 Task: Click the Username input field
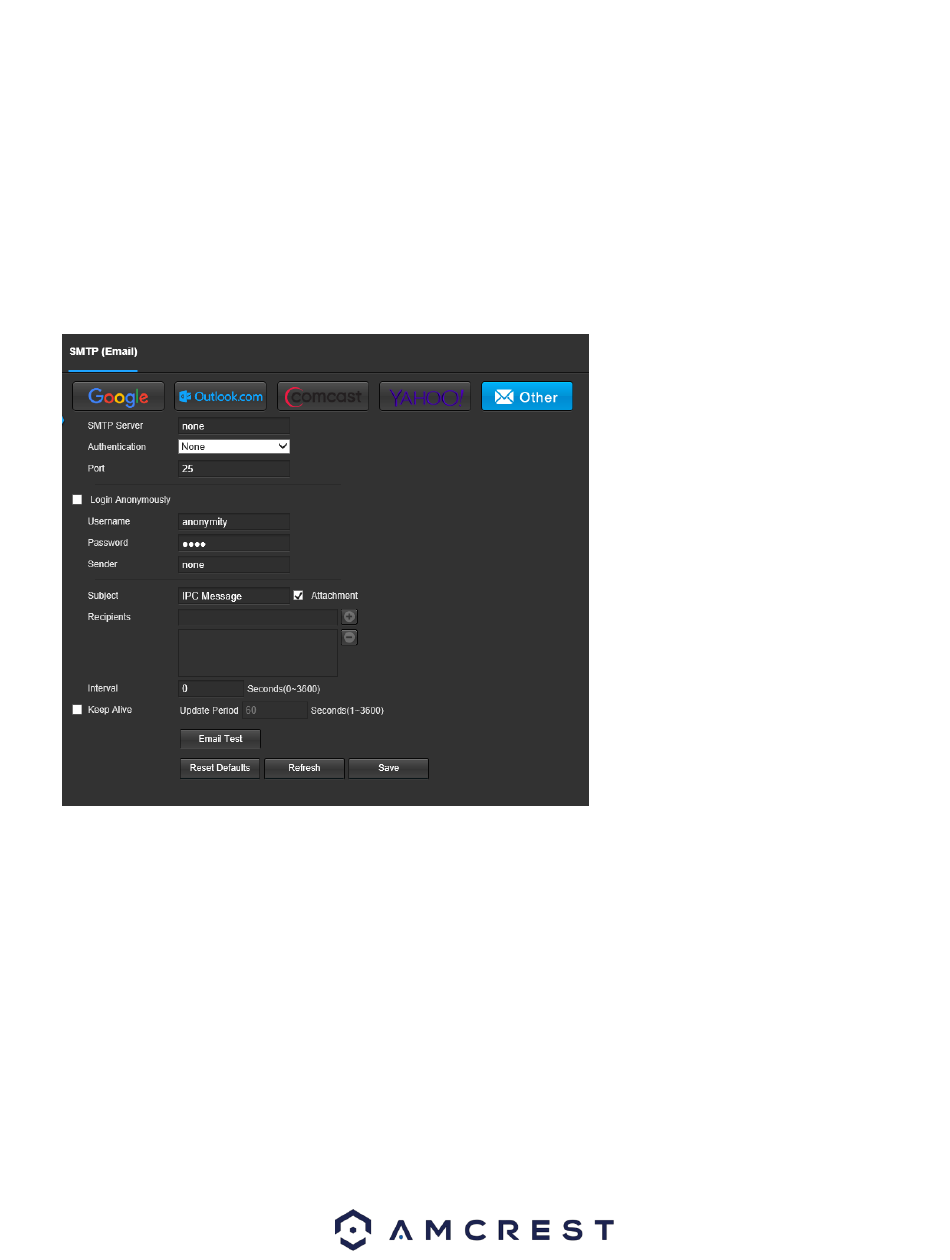click(234, 521)
